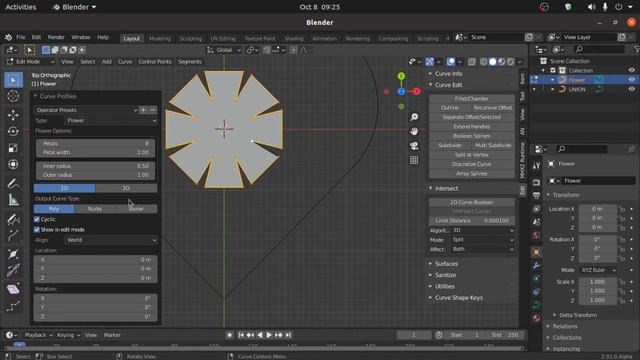Switch to the Shading workspace tab
The height and width of the screenshot is (360, 640).
click(294, 38)
